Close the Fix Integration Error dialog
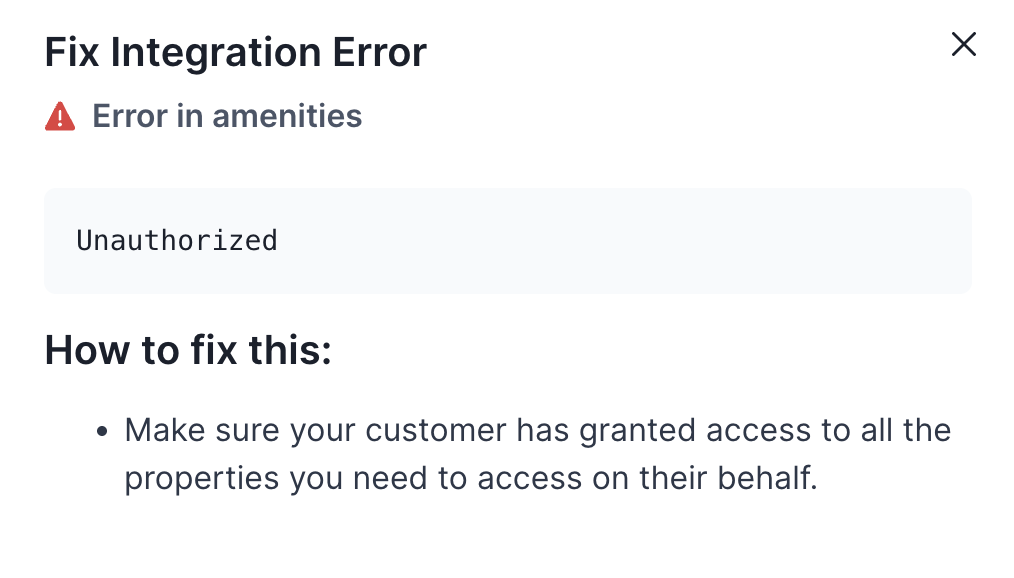Viewport: 1014px width, 578px height. (963, 45)
